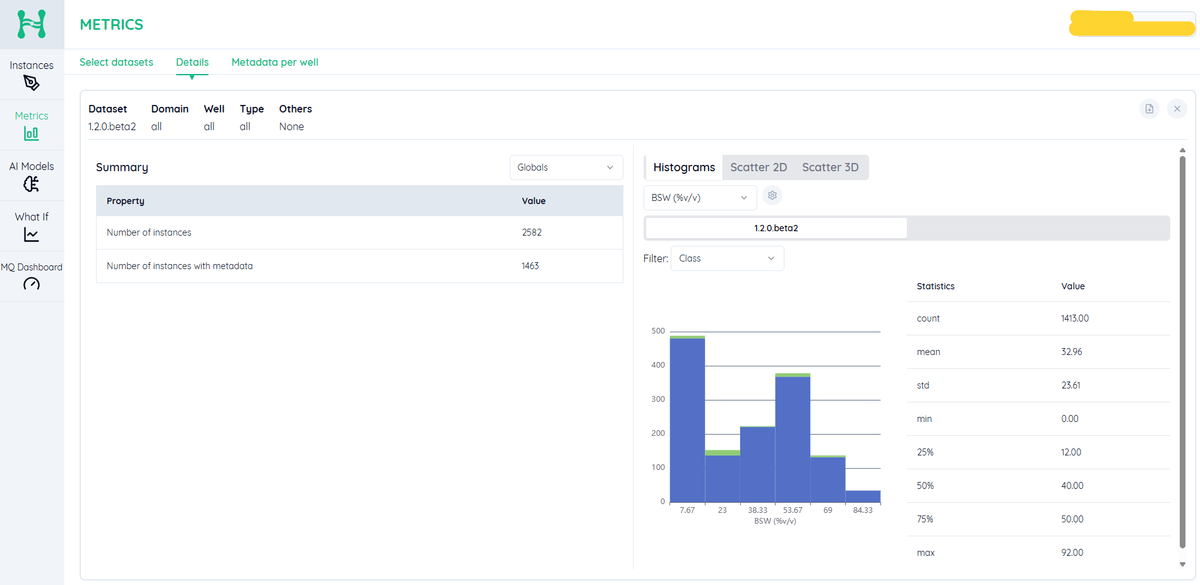Viewport: 1200px width, 585px height.
Task: Click the value 2582
Action: 532,232
